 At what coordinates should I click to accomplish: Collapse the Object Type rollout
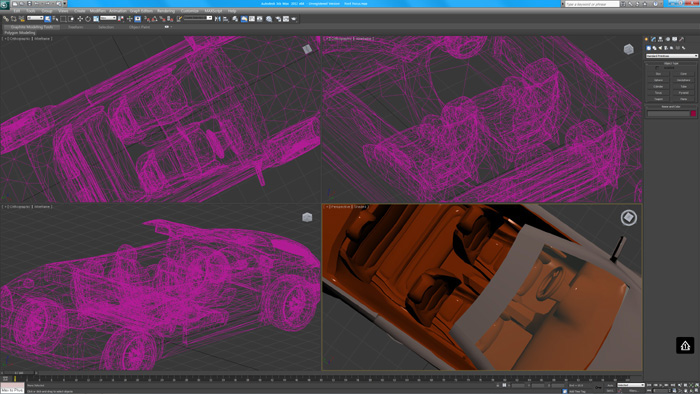point(671,63)
